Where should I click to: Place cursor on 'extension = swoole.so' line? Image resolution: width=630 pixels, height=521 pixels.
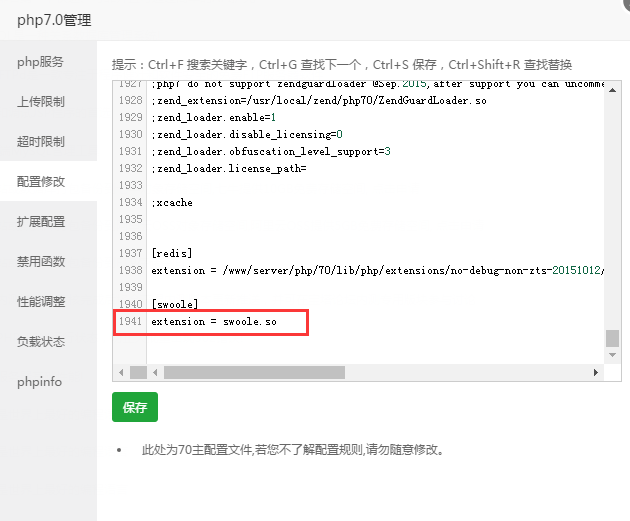click(213, 322)
